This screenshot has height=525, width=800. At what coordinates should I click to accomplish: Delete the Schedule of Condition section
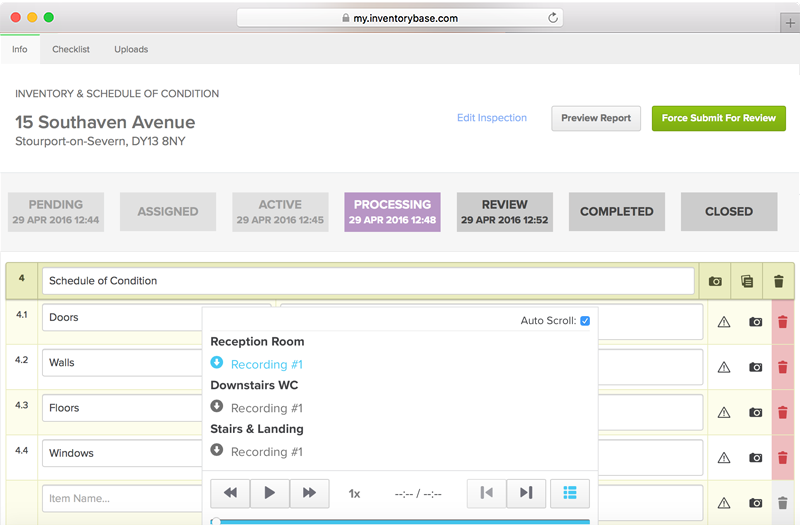coord(779,281)
